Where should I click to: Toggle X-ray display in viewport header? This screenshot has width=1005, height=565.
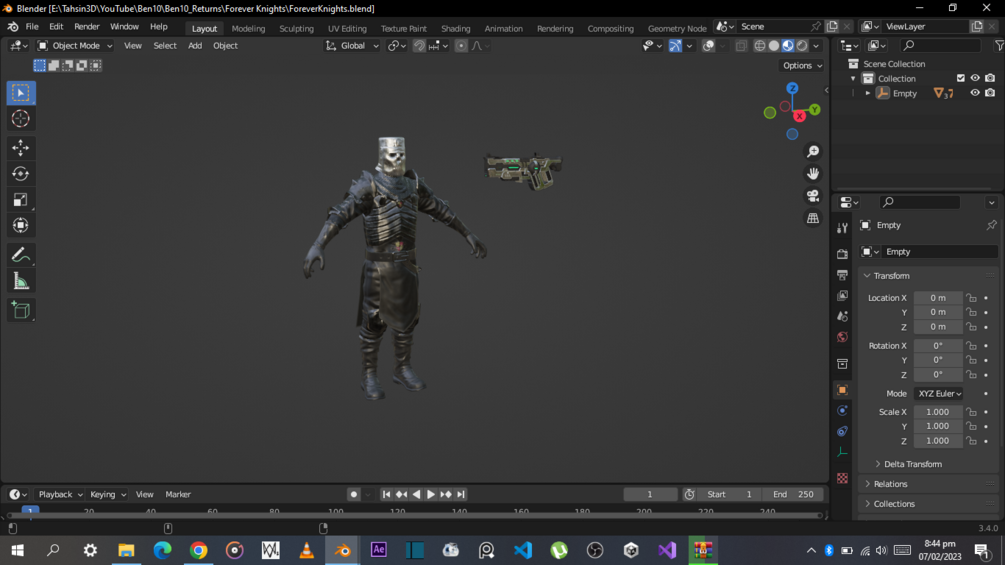[741, 45]
